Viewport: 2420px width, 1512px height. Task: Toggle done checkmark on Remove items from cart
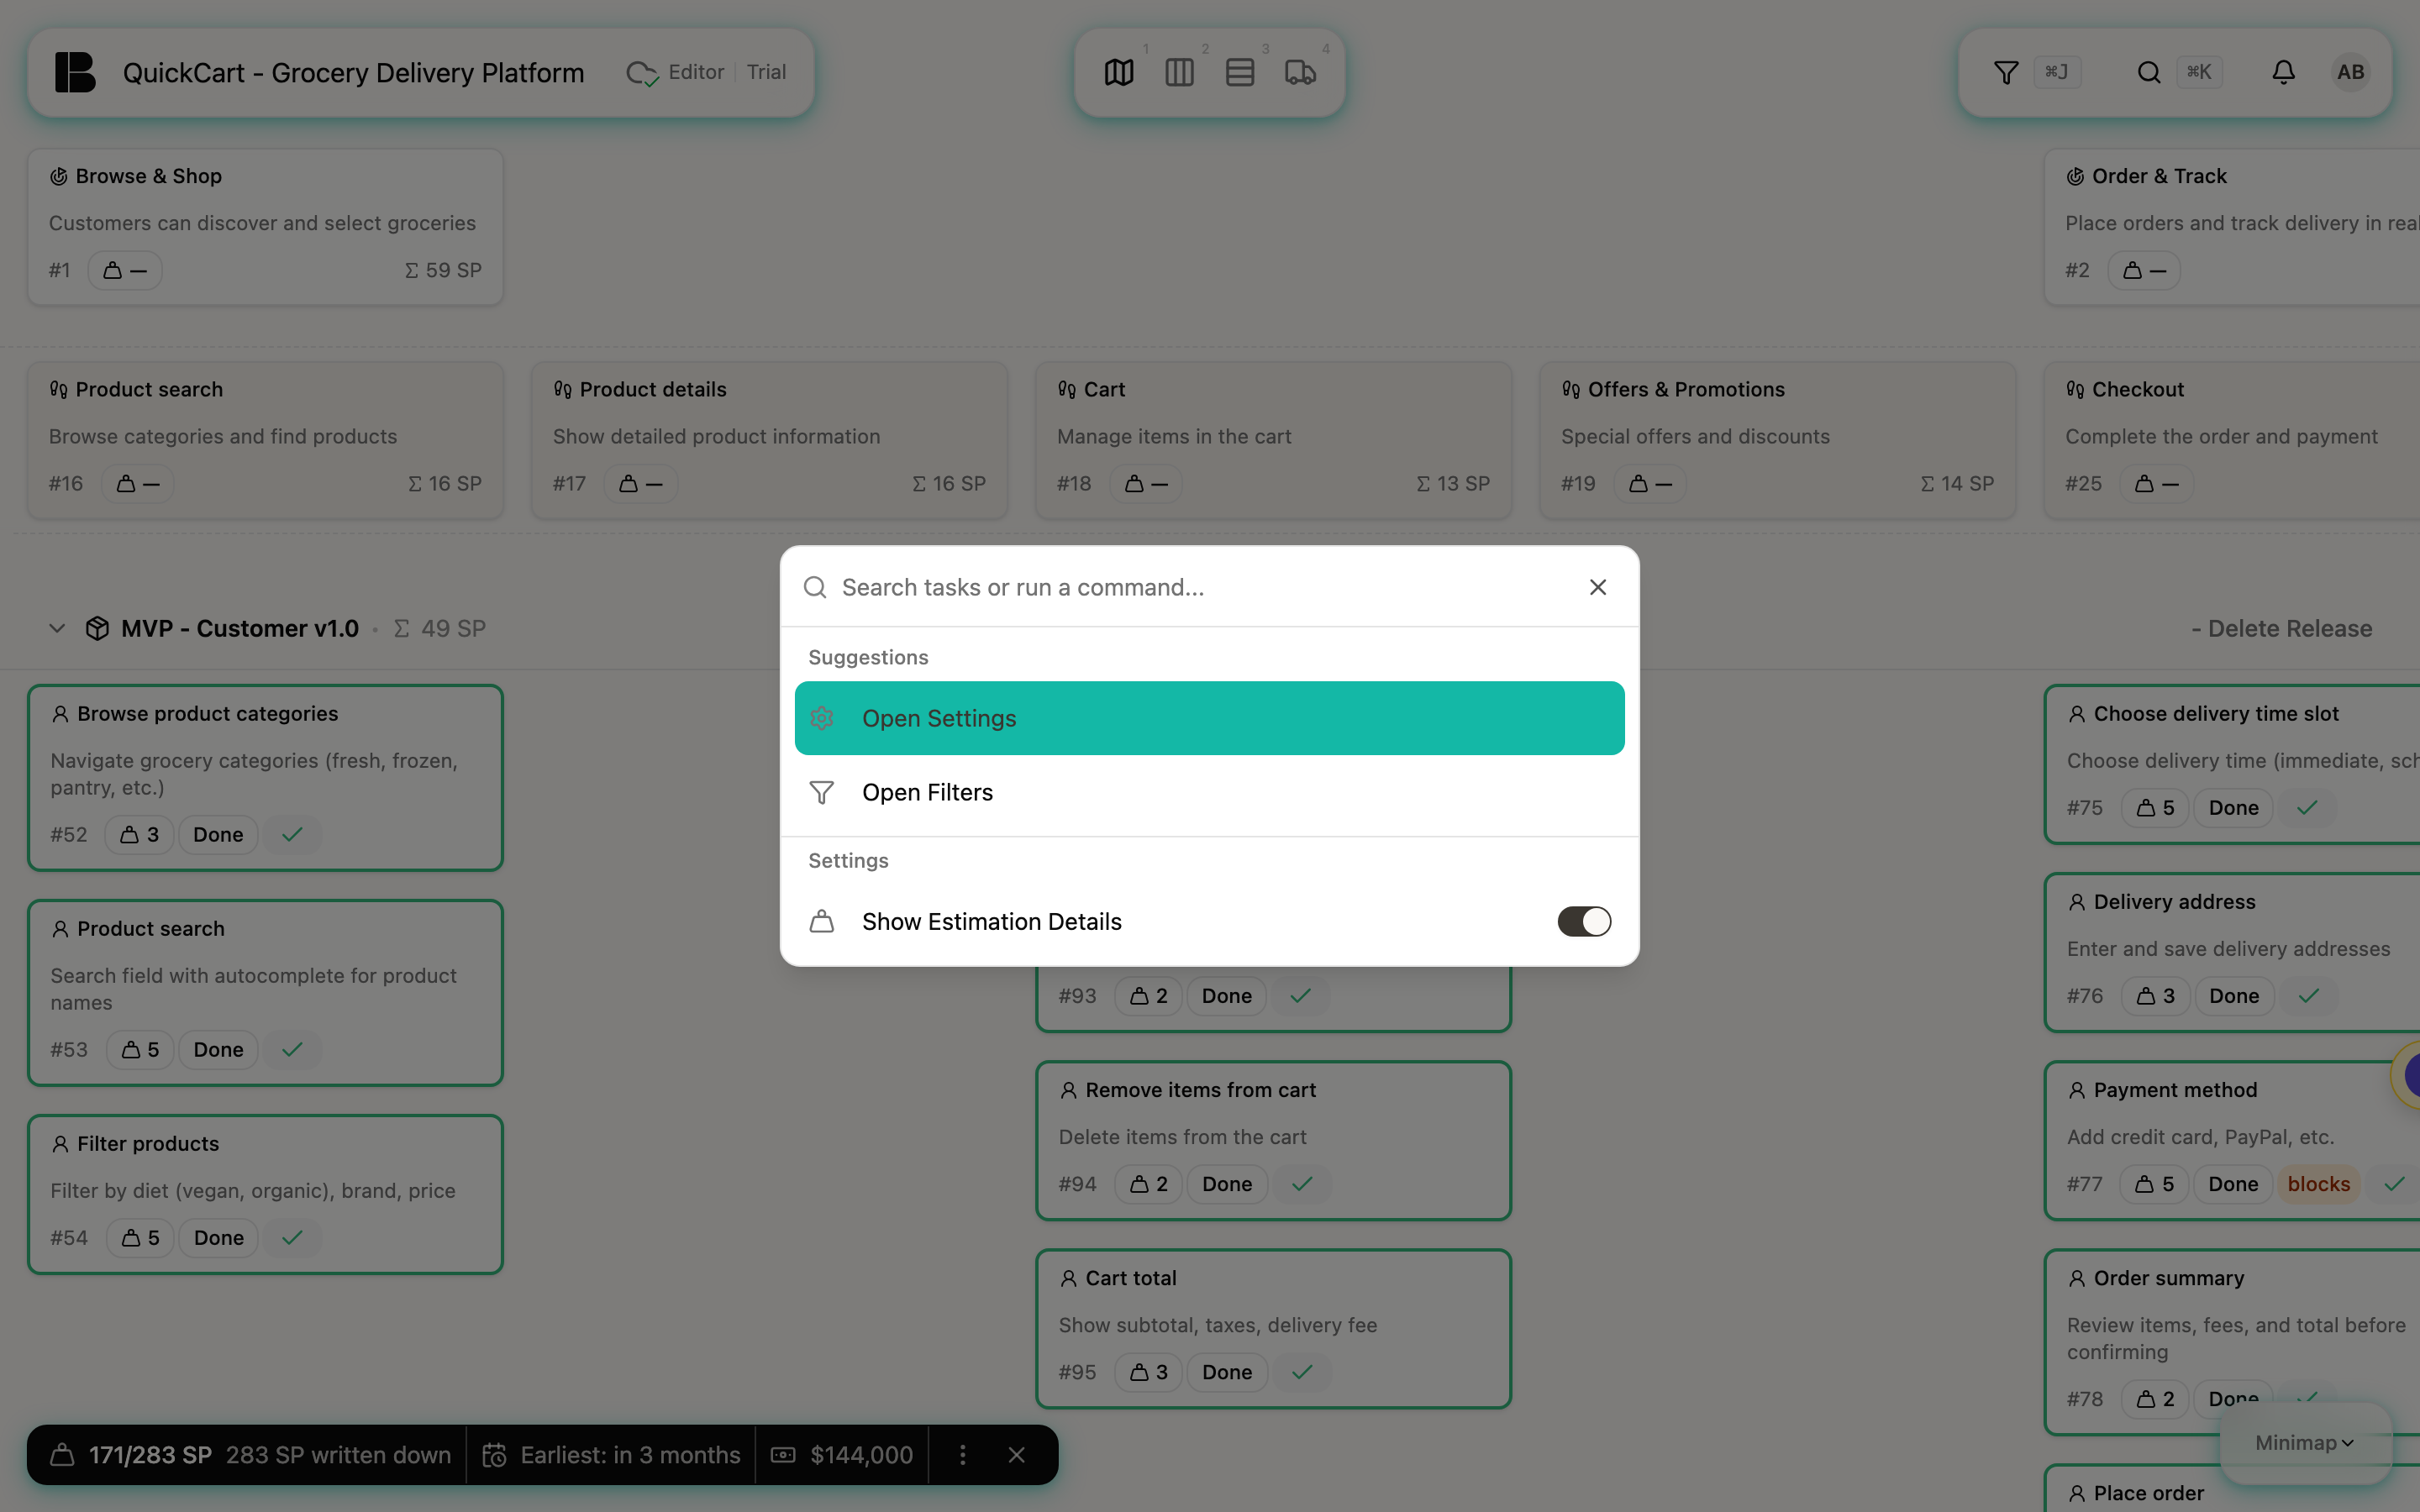tap(1302, 1183)
